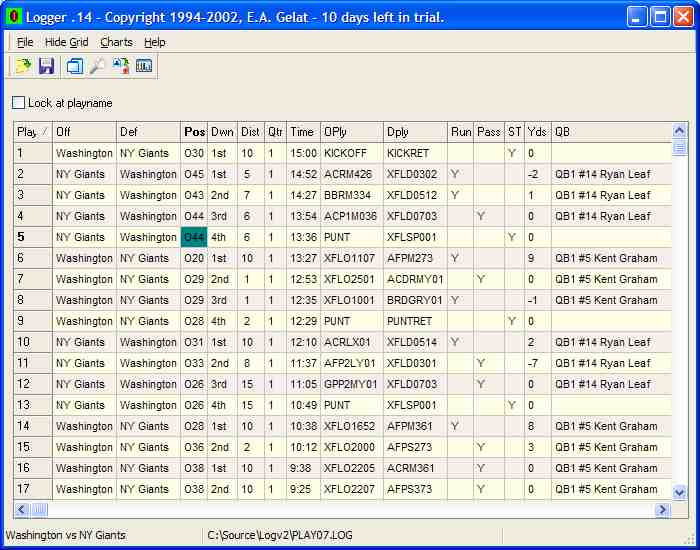Image resolution: width=700 pixels, height=550 pixels.
Task: Click the cascading windows toolbar icon
Action: click(x=75, y=66)
